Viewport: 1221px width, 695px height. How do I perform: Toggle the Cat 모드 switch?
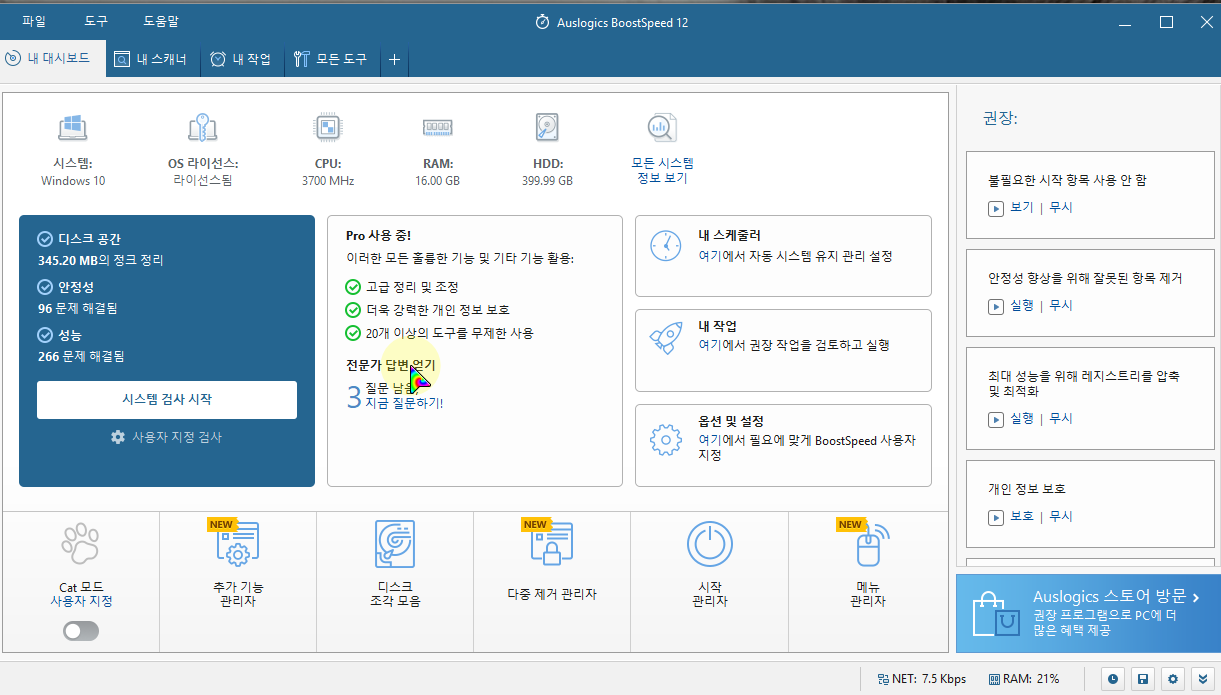click(81, 630)
